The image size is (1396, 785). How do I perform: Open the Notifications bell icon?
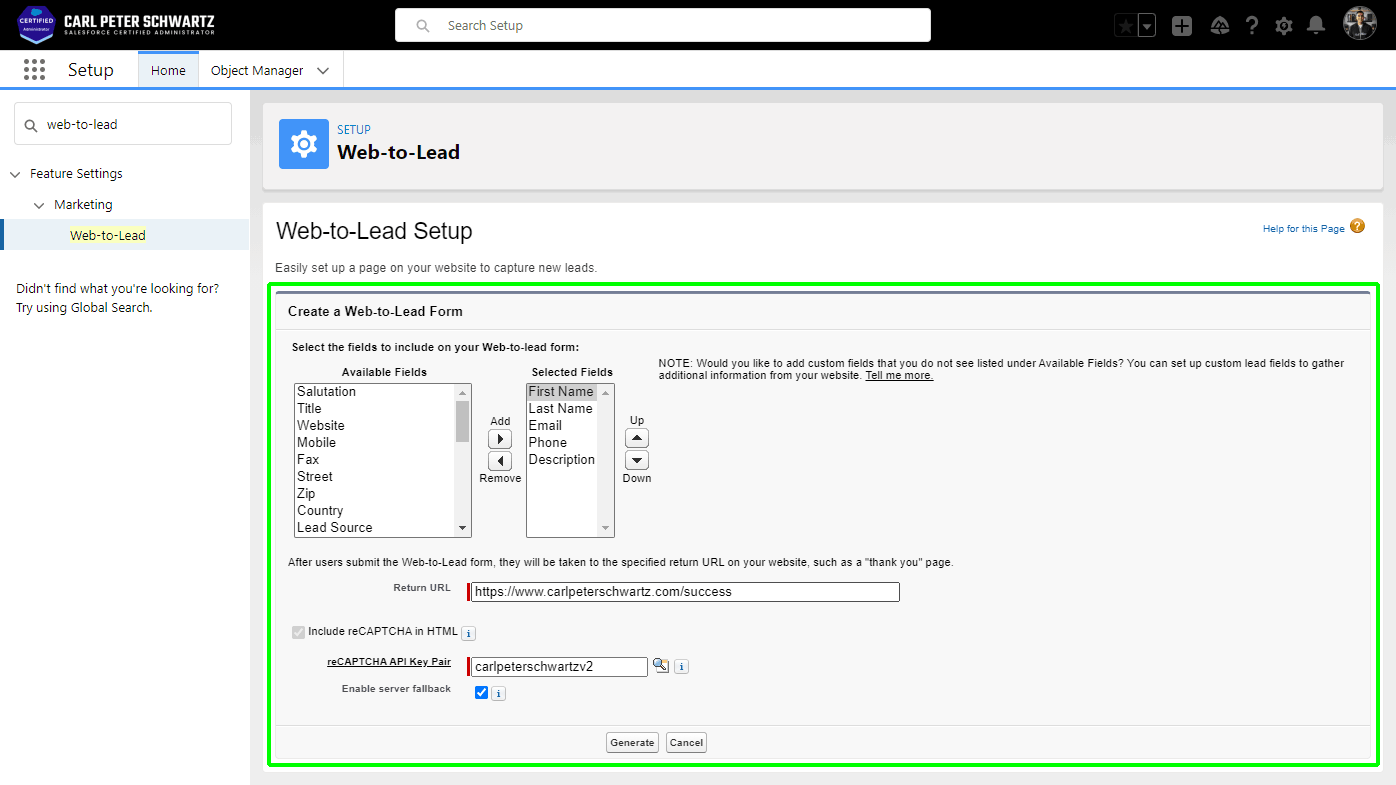tap(1316, 26)
